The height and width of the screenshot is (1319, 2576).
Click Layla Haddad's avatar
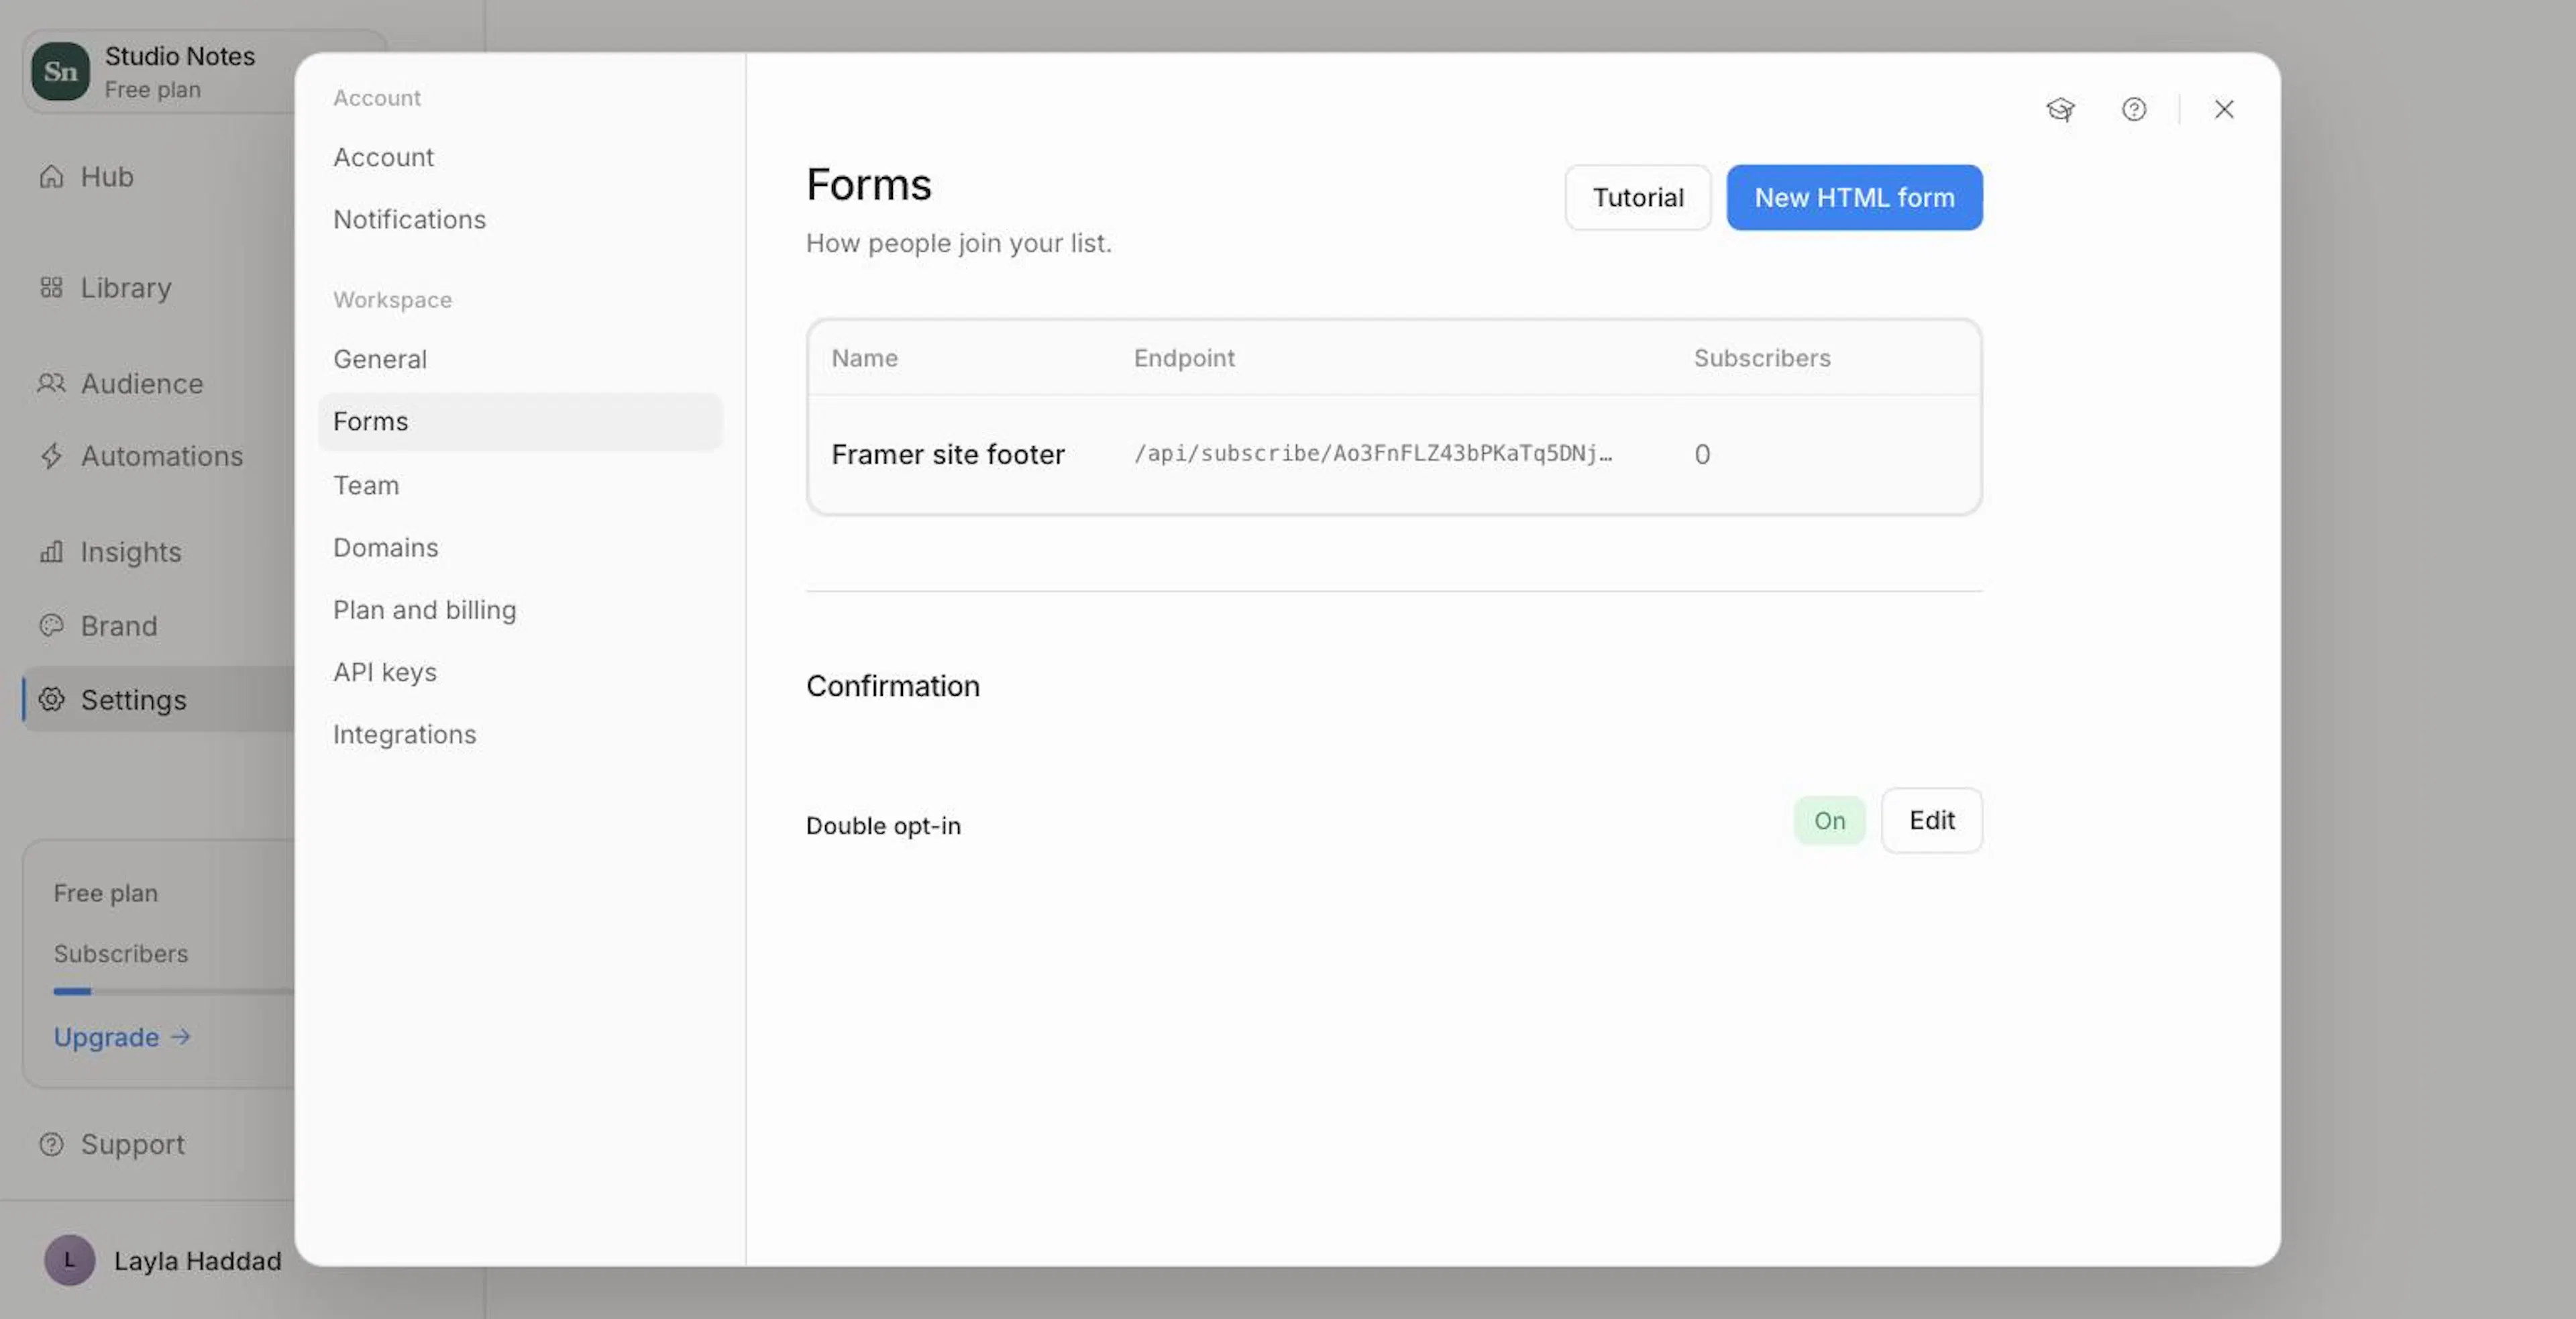click(x=69, y=1260)
